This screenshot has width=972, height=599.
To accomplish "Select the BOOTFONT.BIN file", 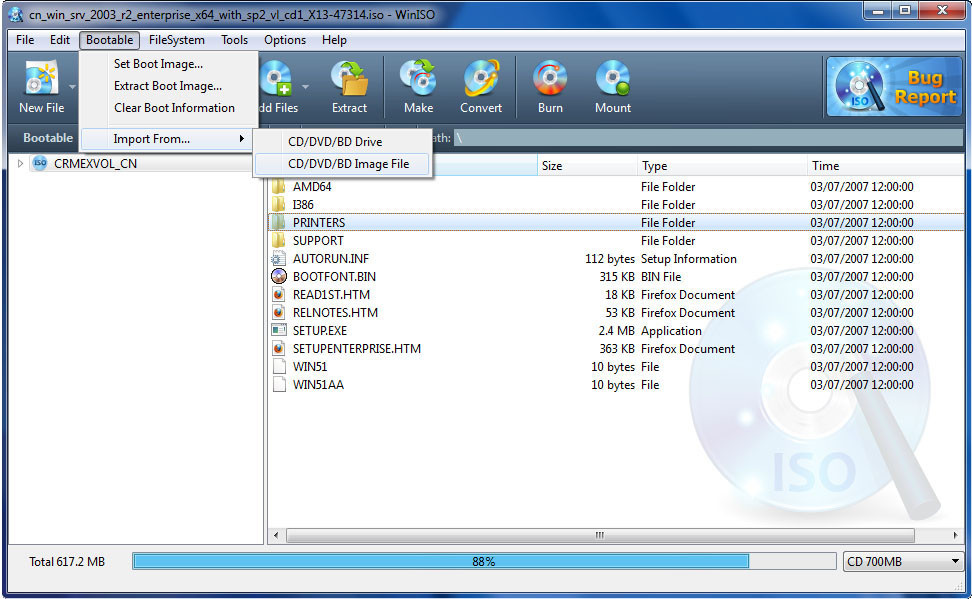I will tap(334, 277).
